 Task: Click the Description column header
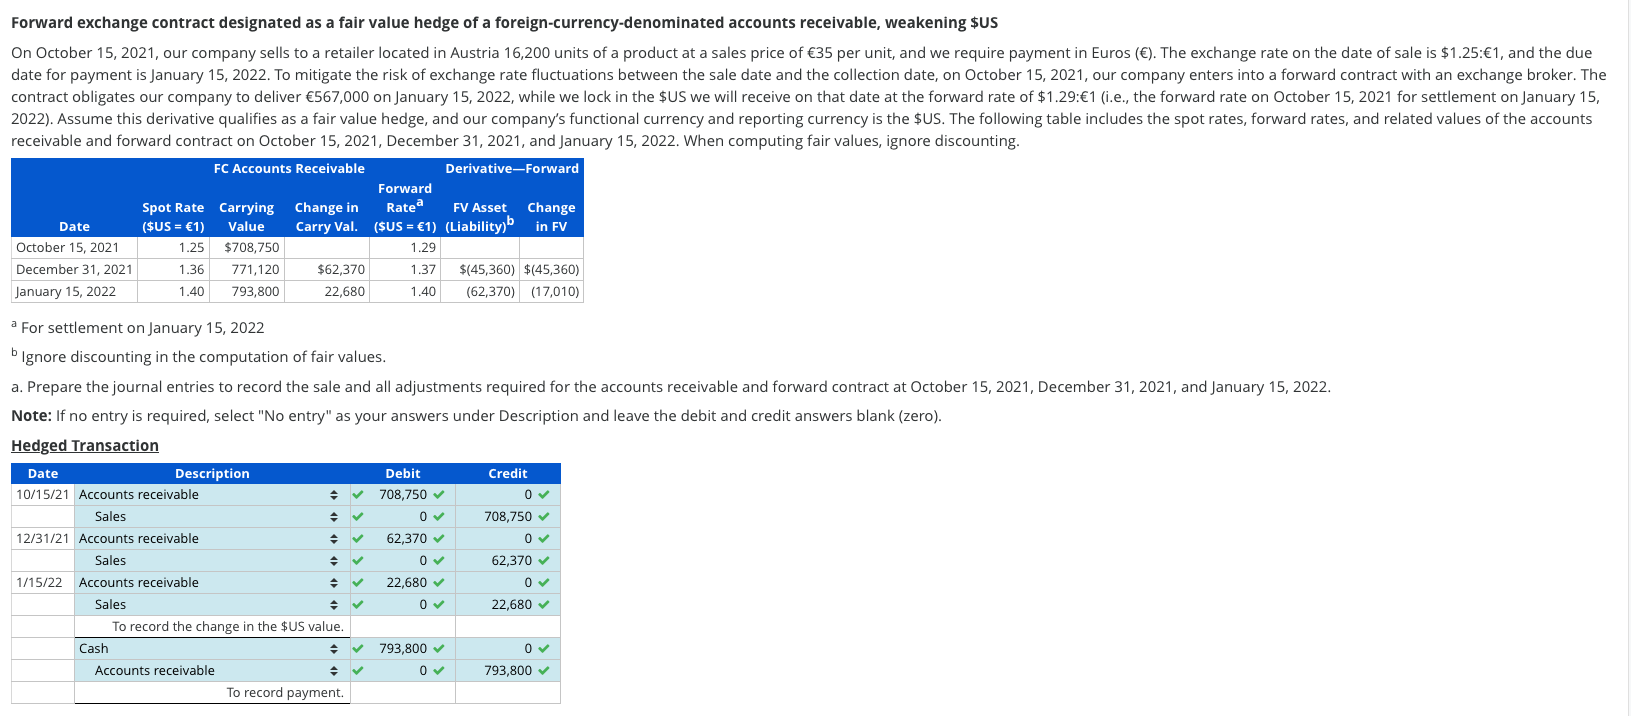212,473
